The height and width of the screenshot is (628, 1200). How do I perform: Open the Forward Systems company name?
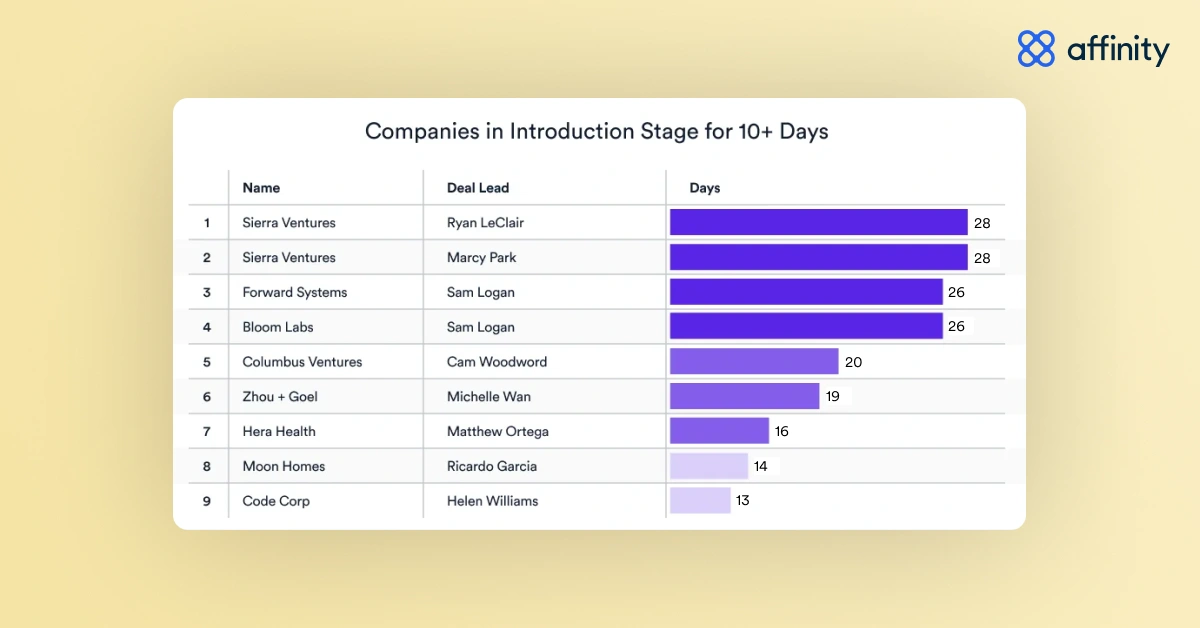click(x=295, y=292)
